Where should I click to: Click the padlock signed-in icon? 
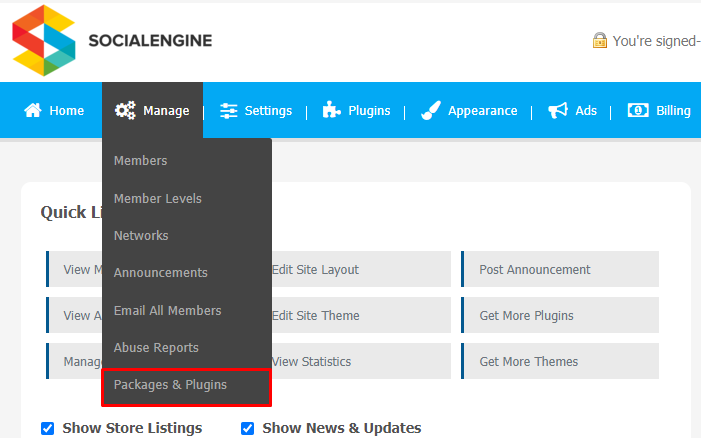600,40
